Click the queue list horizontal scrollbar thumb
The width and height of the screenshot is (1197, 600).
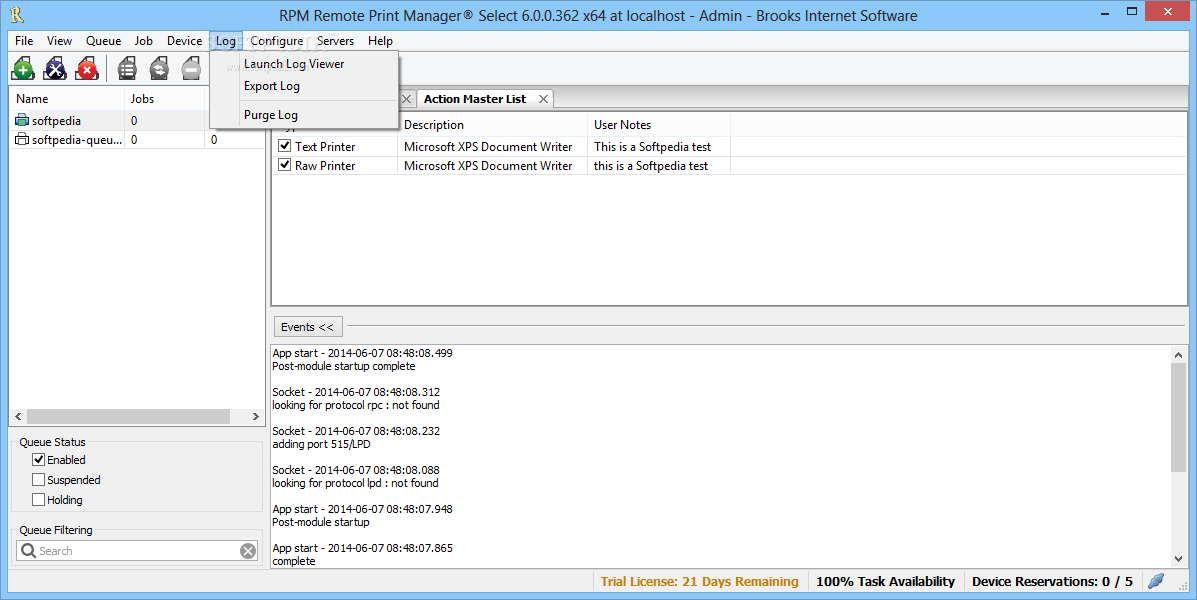coord(128,417)
